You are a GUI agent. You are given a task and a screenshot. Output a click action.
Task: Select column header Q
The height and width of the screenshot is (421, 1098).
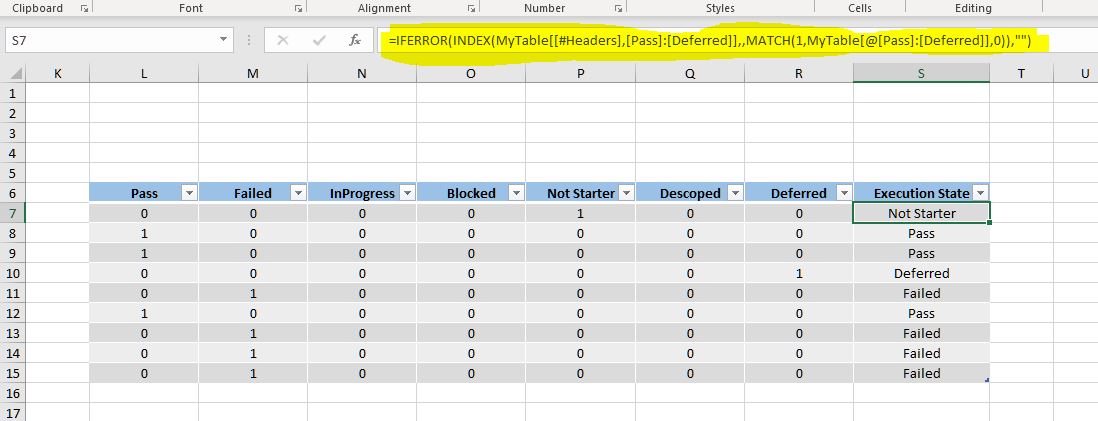click(x=690, y=74)
